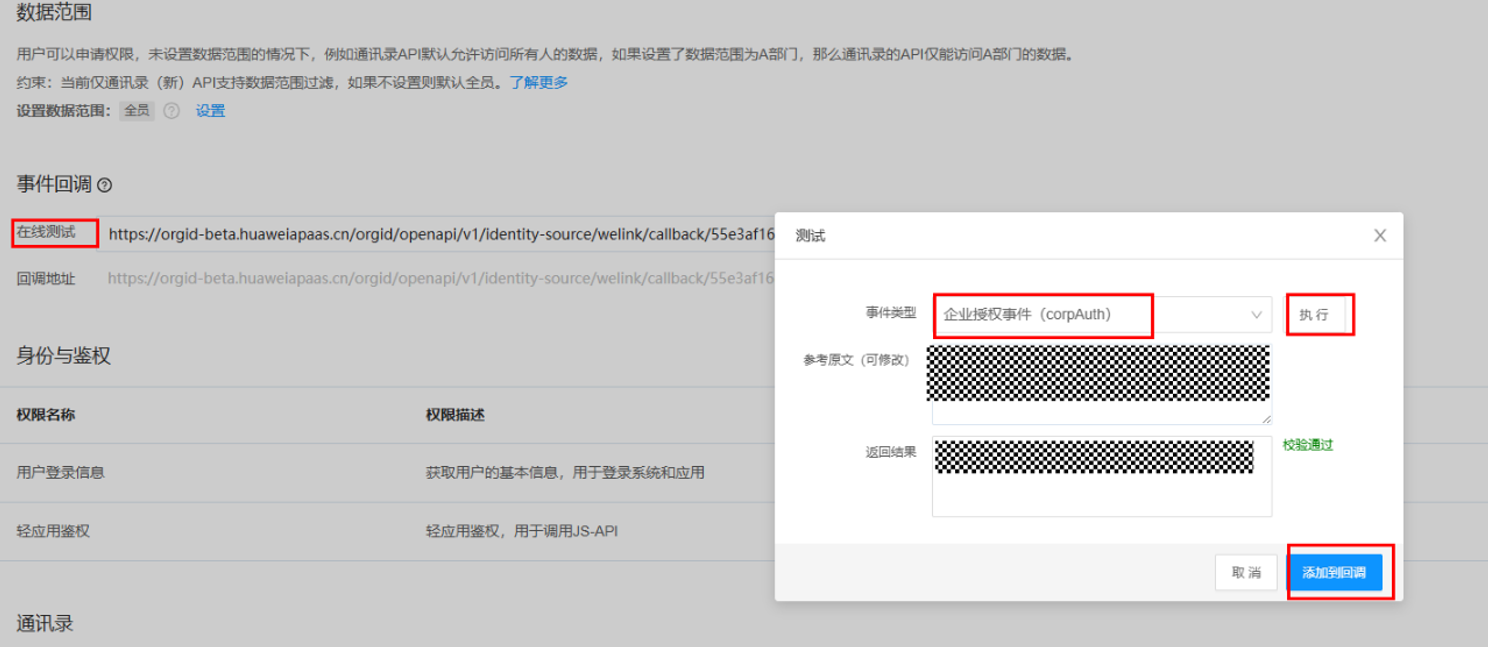Click the help icon beside 事件回调 heading

[x=105, y=185]
